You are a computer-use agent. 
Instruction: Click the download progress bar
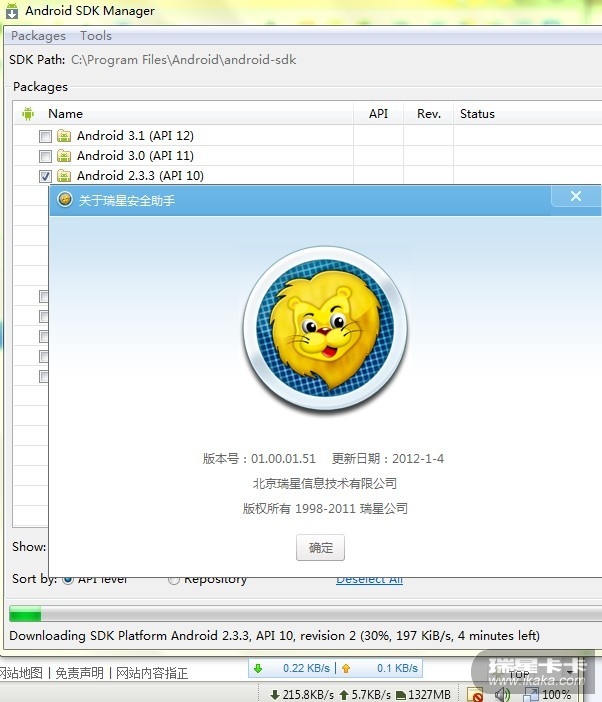[305, 613]
